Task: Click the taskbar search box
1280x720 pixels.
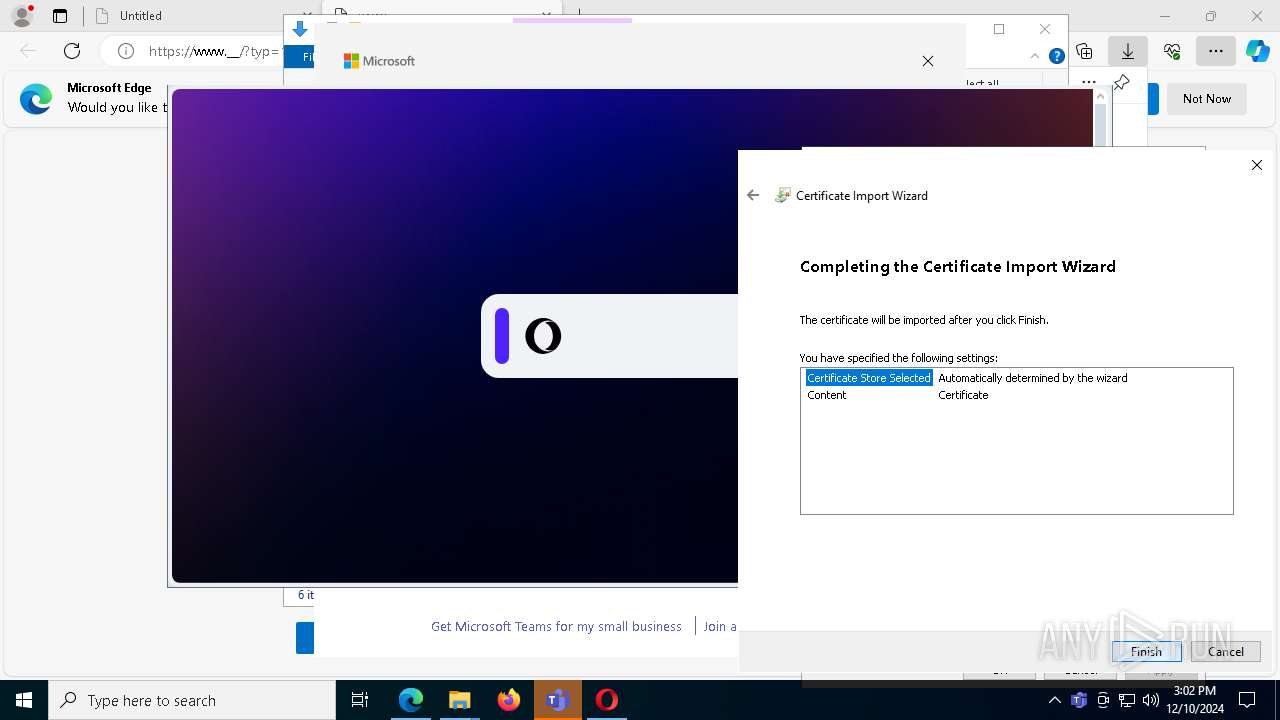Action: tap(192, 700)
